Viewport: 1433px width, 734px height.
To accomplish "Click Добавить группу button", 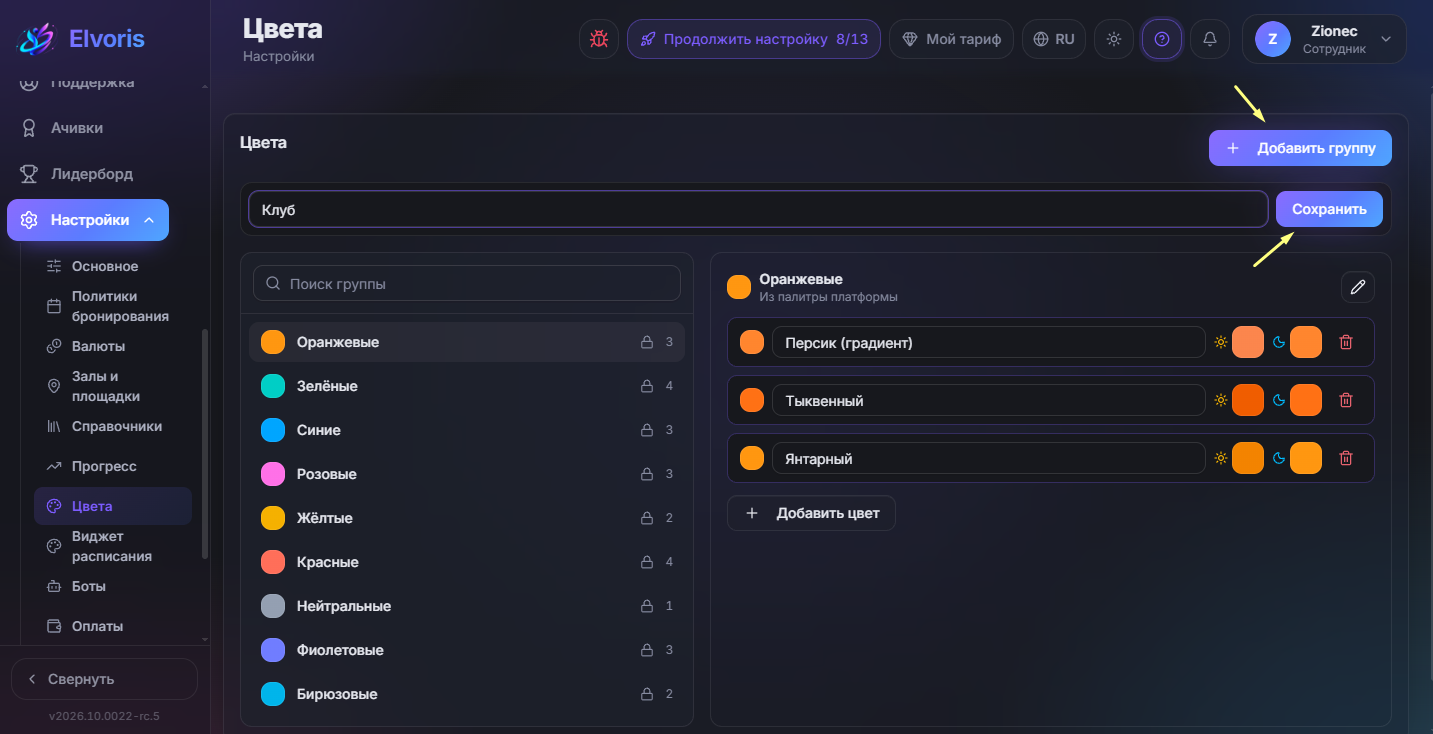I will coord(1300,148).
